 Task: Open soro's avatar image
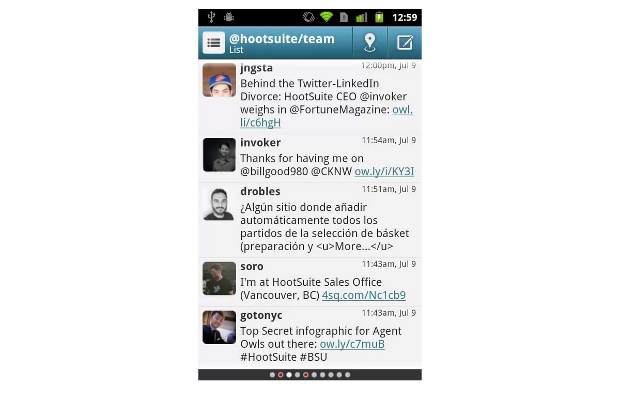(x=219, y=279)
